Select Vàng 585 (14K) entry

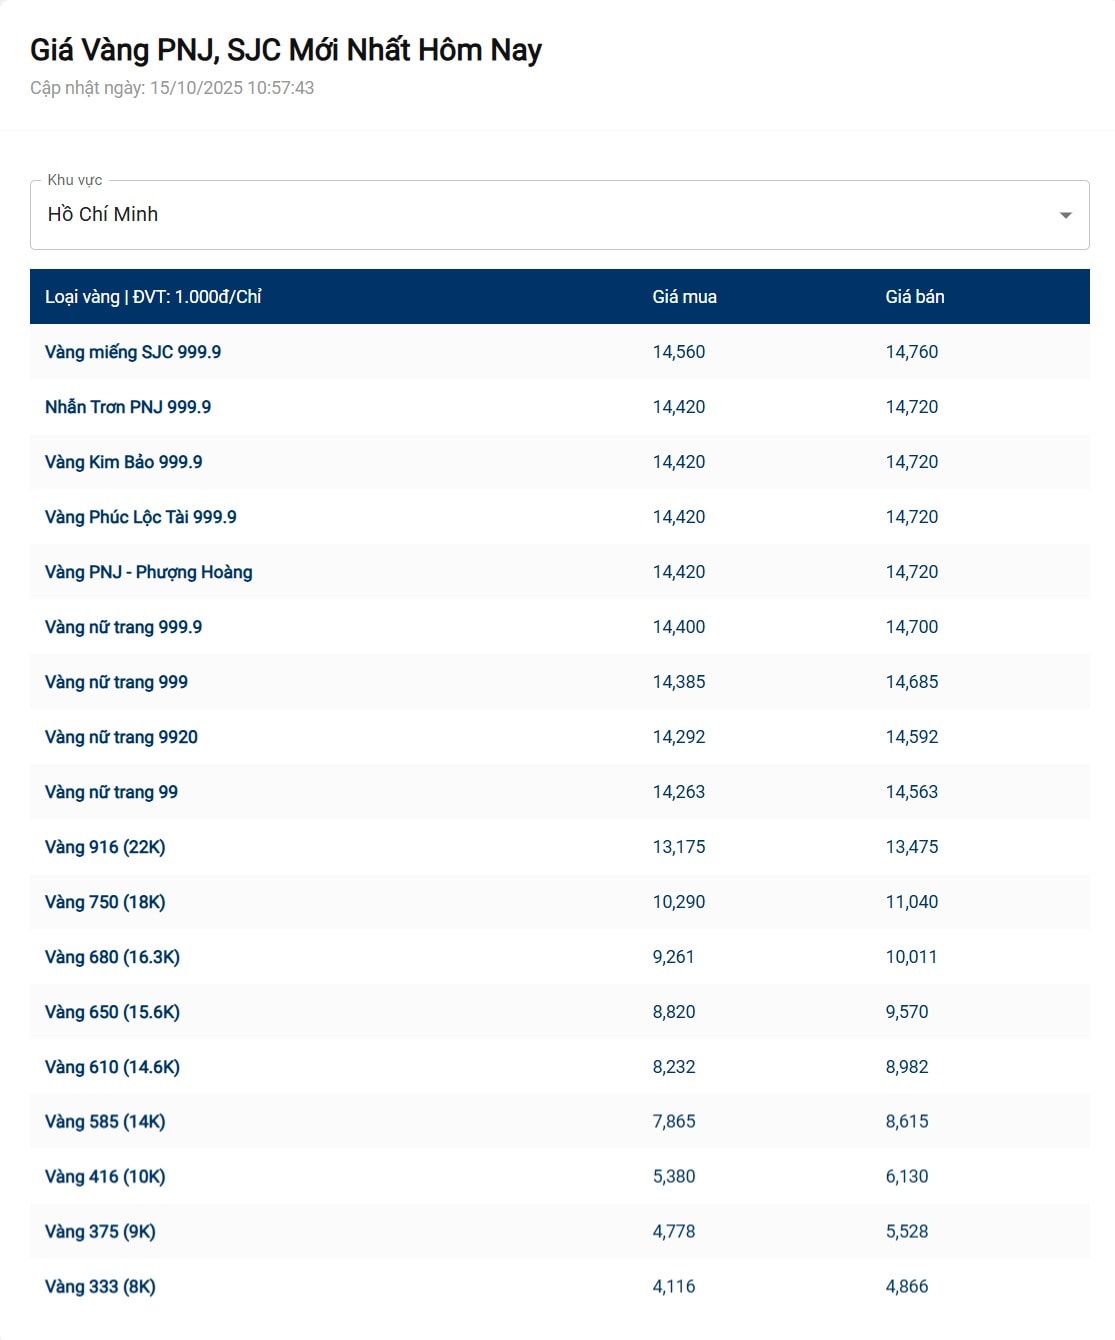point(105,1122)
